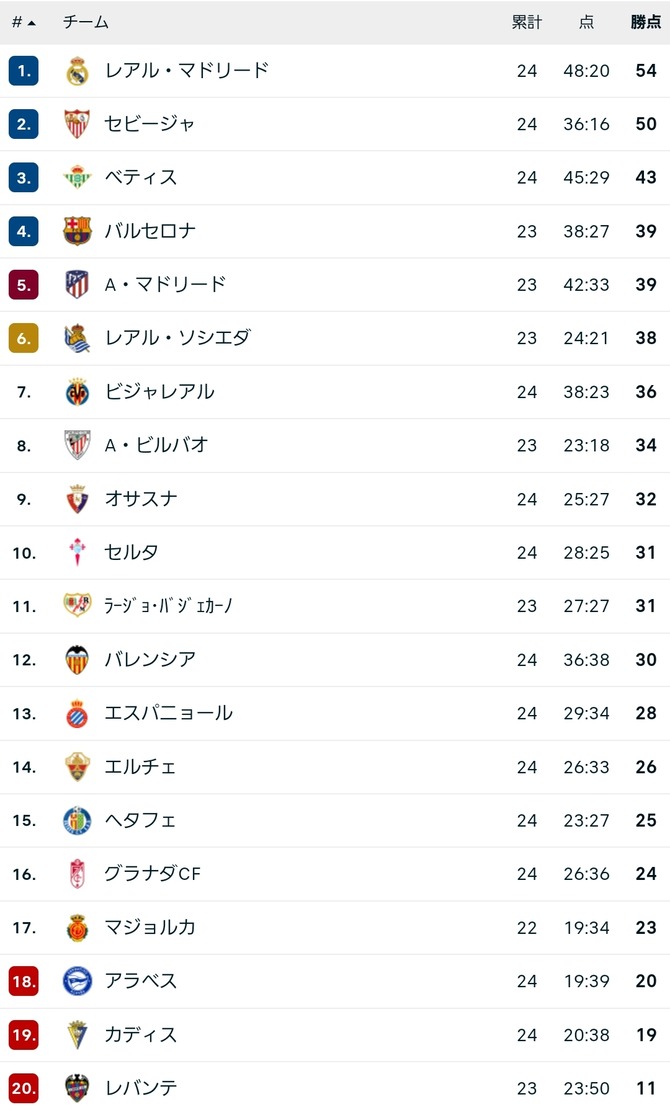Click the 点 column header
This screenshot has width=670, height=1110.
click(586, 22)
